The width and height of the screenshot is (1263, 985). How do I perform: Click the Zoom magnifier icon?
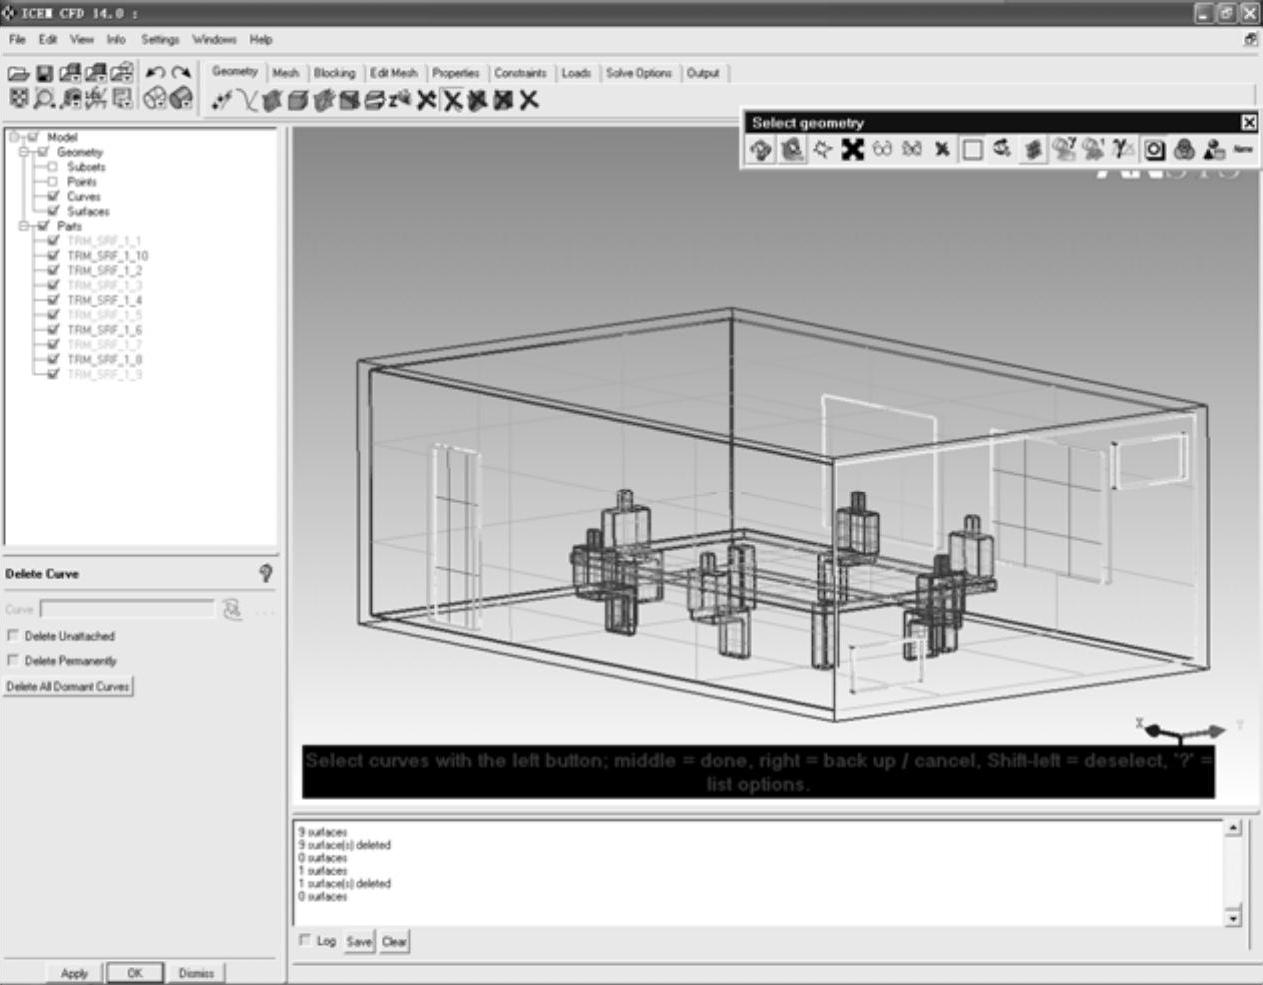point(45,98)
